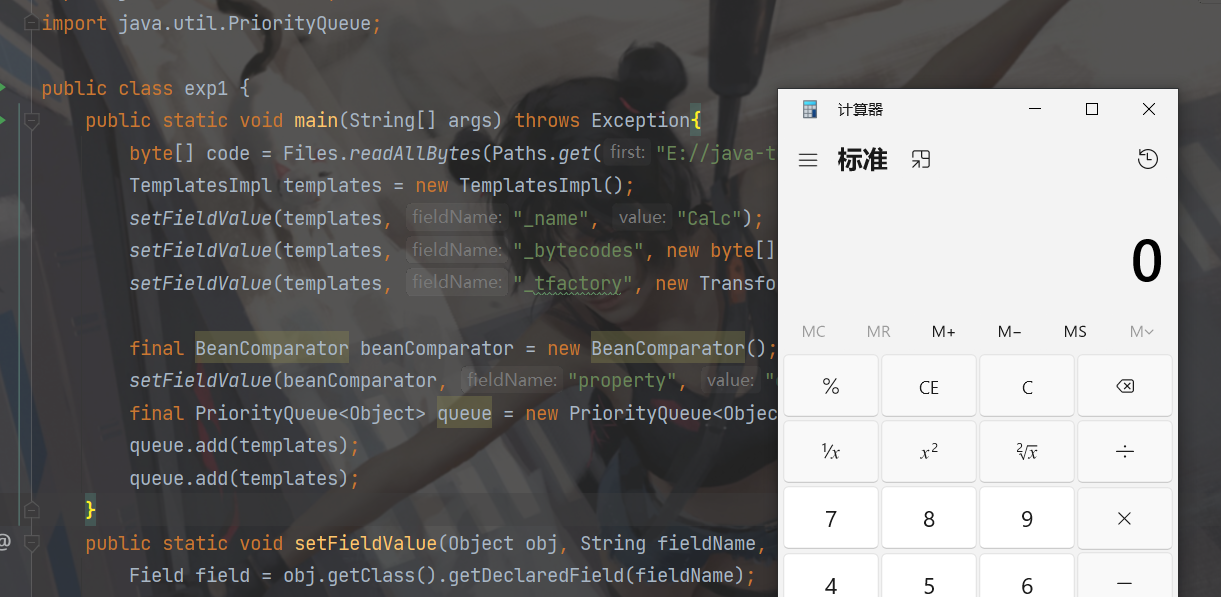
Task: Click the divide operator in Calculator
Action: tap(1125, 452)
